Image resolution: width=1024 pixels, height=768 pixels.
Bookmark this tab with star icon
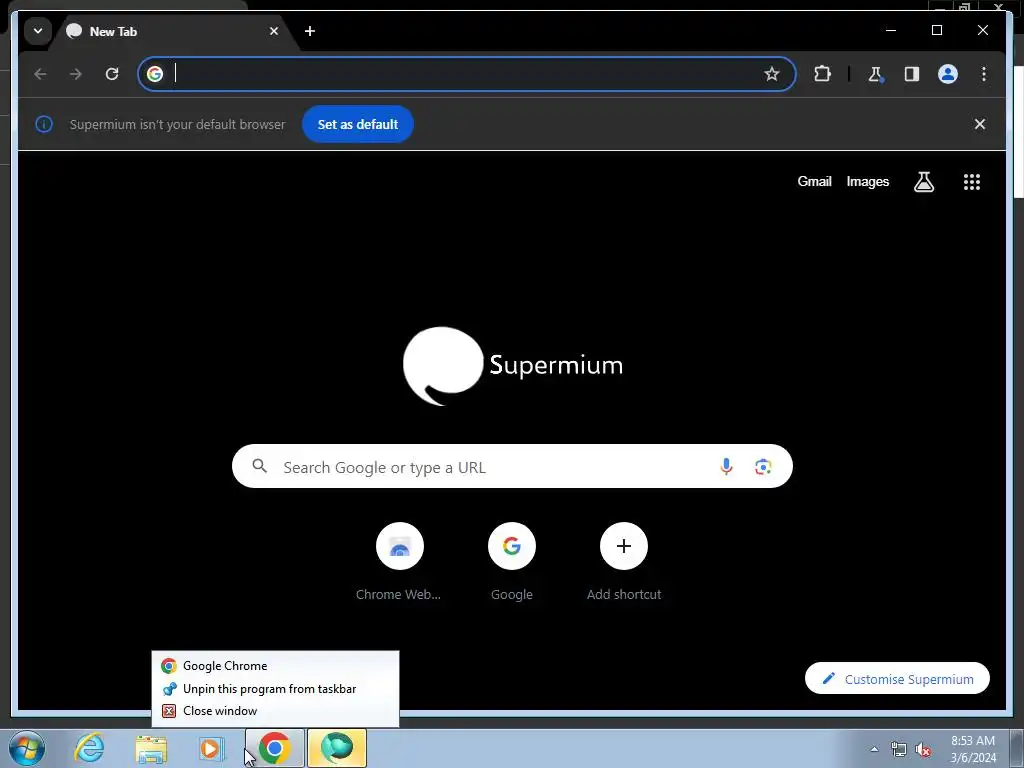772,74
